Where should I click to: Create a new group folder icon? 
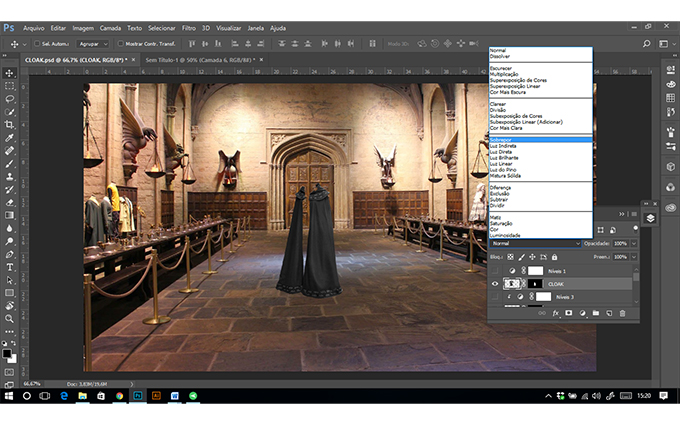pyautogui.click(x=596, y=313)
